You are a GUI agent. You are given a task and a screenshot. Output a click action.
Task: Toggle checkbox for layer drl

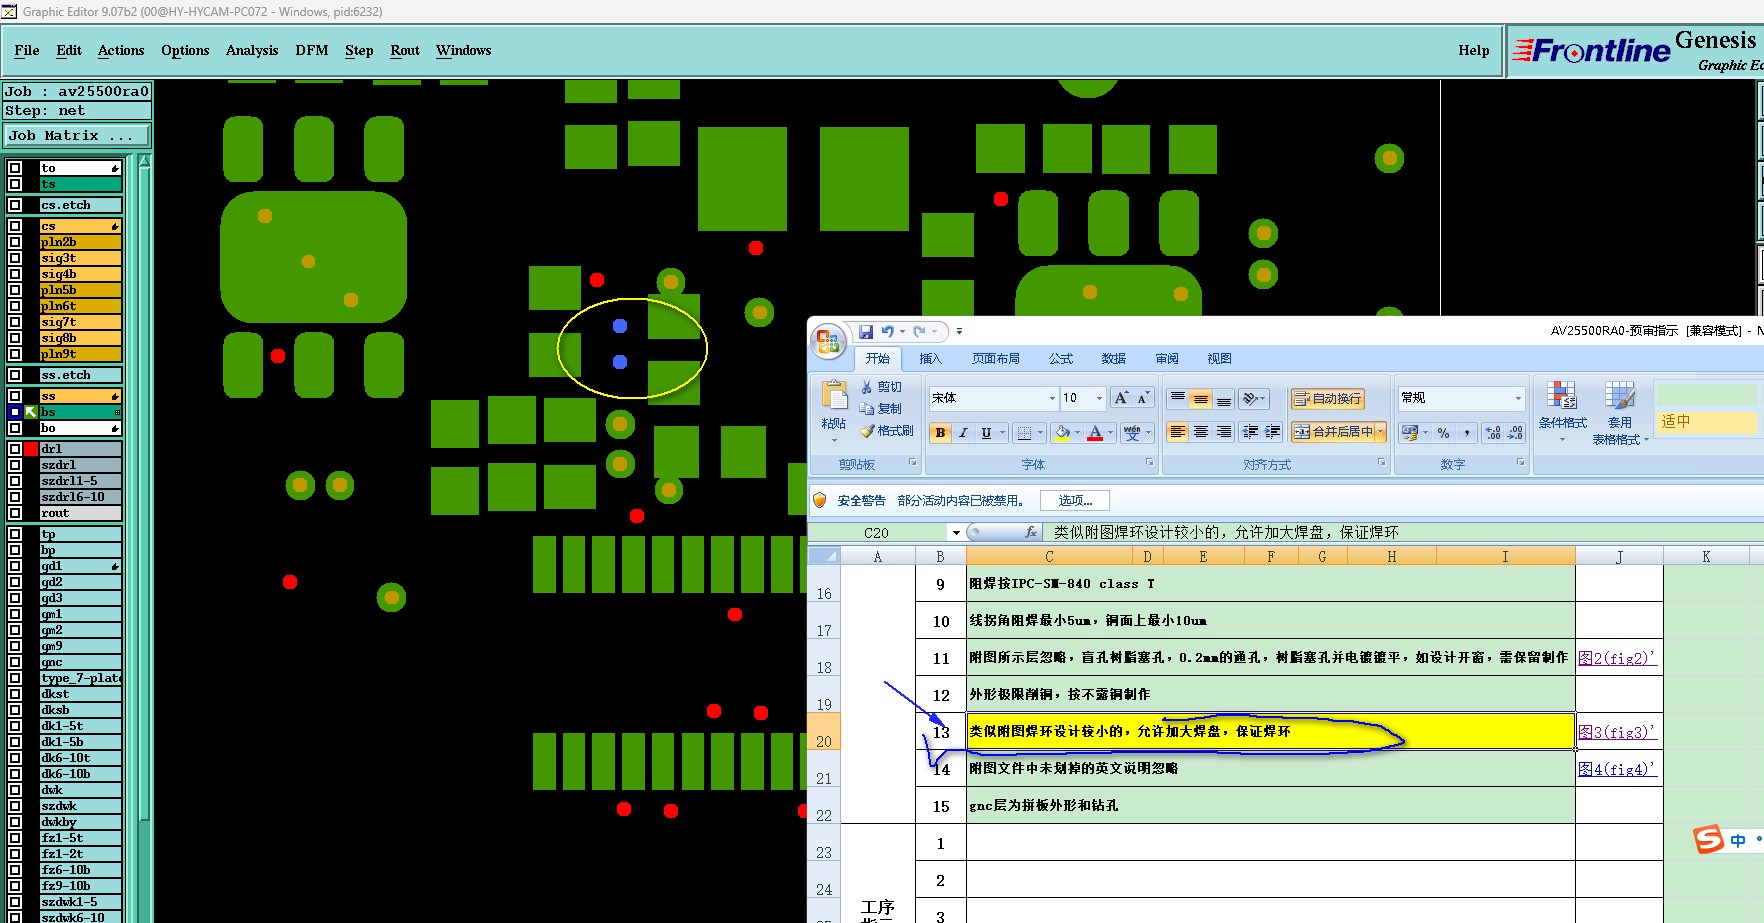pyautogui.click(x=15, y=449)
